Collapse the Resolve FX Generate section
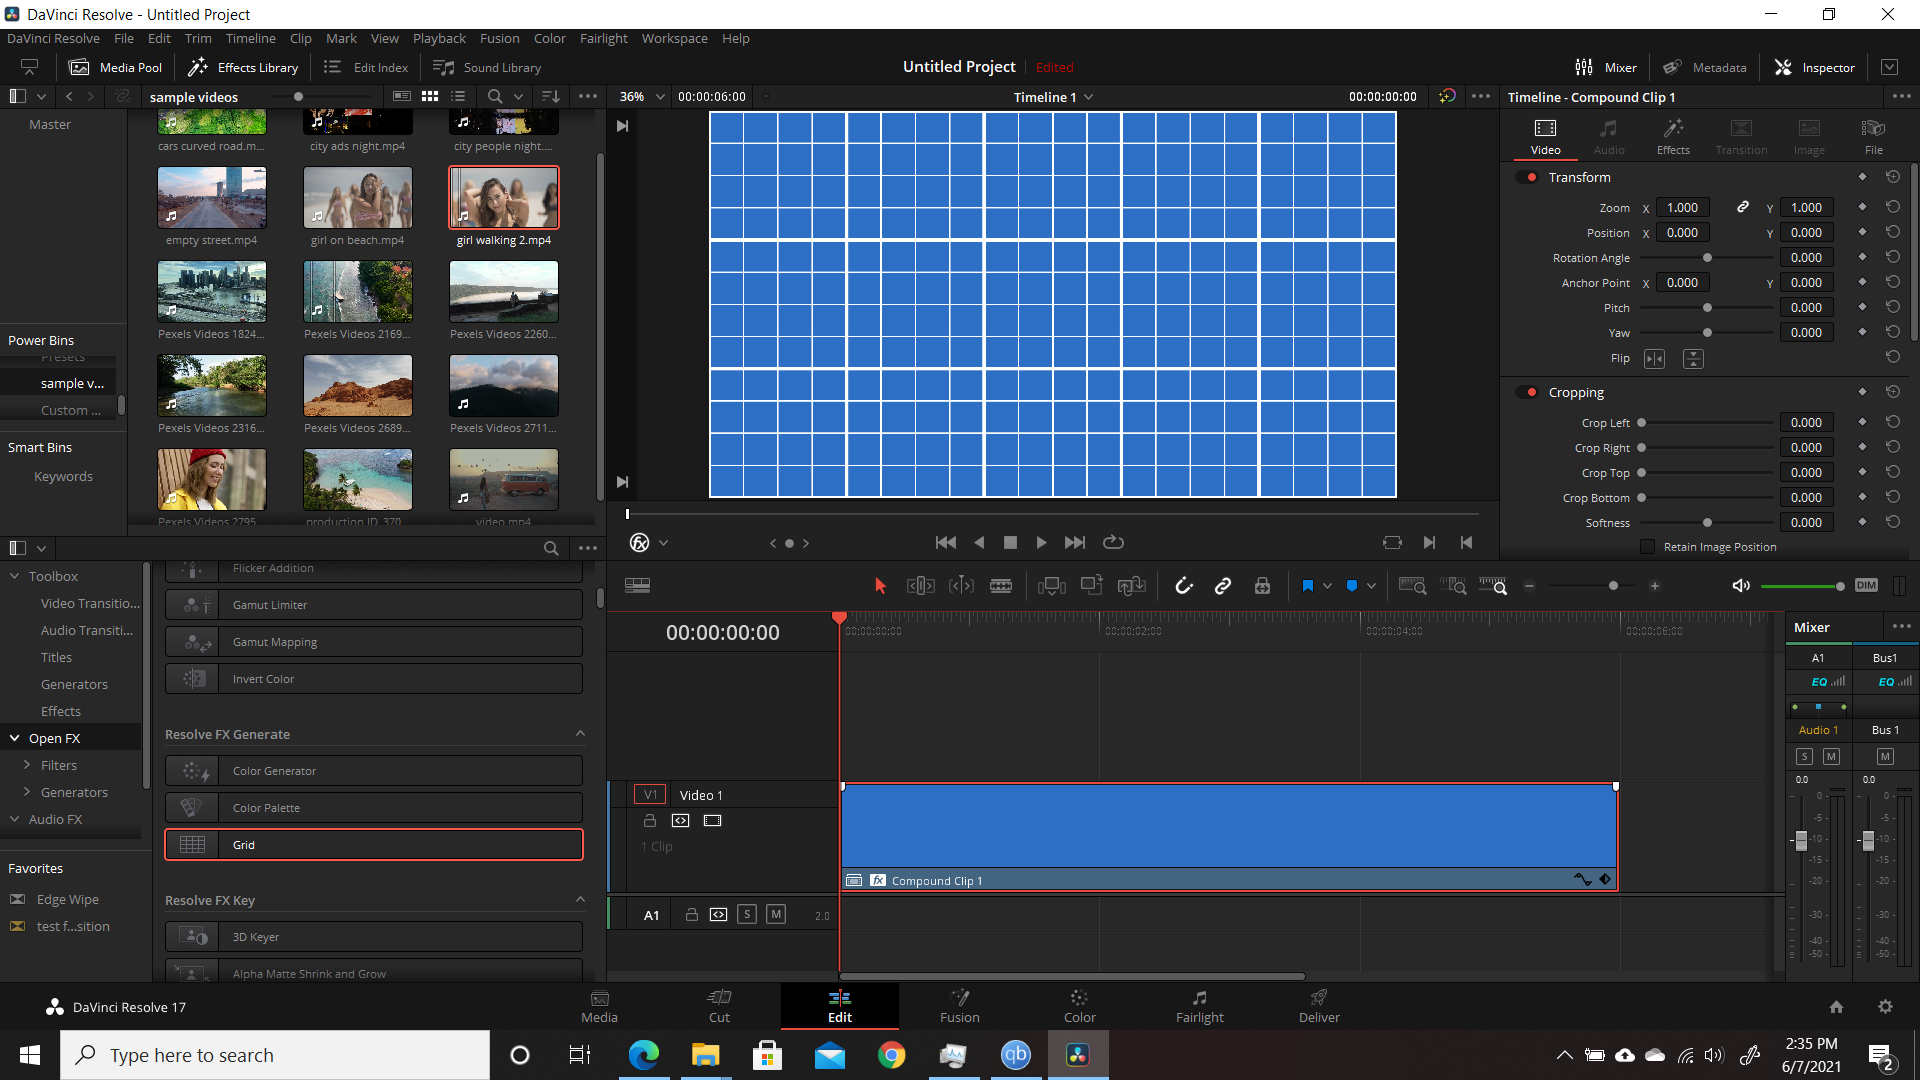The height and width of the screenshot is (1080, 1920). (580, 733)
